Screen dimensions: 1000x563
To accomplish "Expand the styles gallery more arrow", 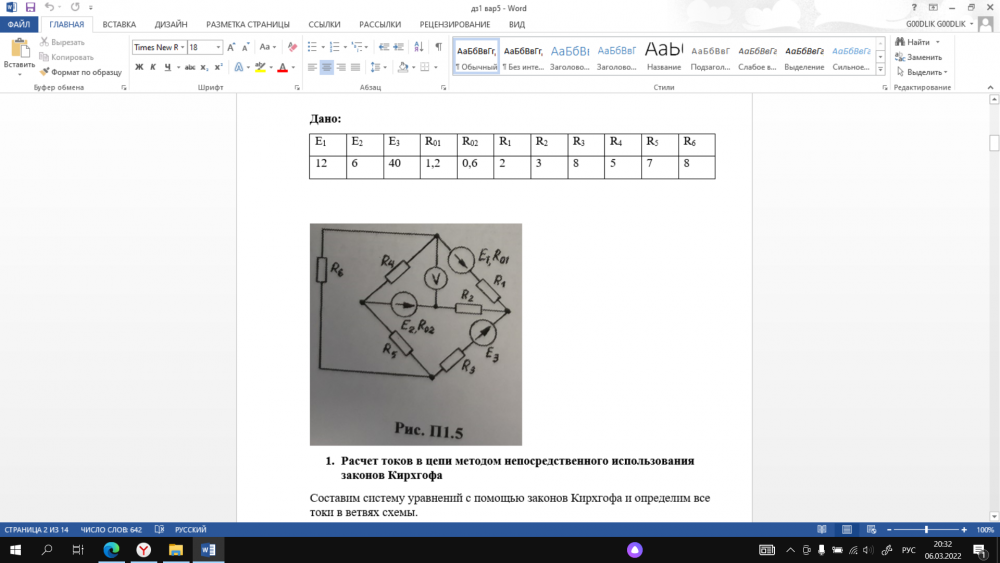I will pos(880,69).
